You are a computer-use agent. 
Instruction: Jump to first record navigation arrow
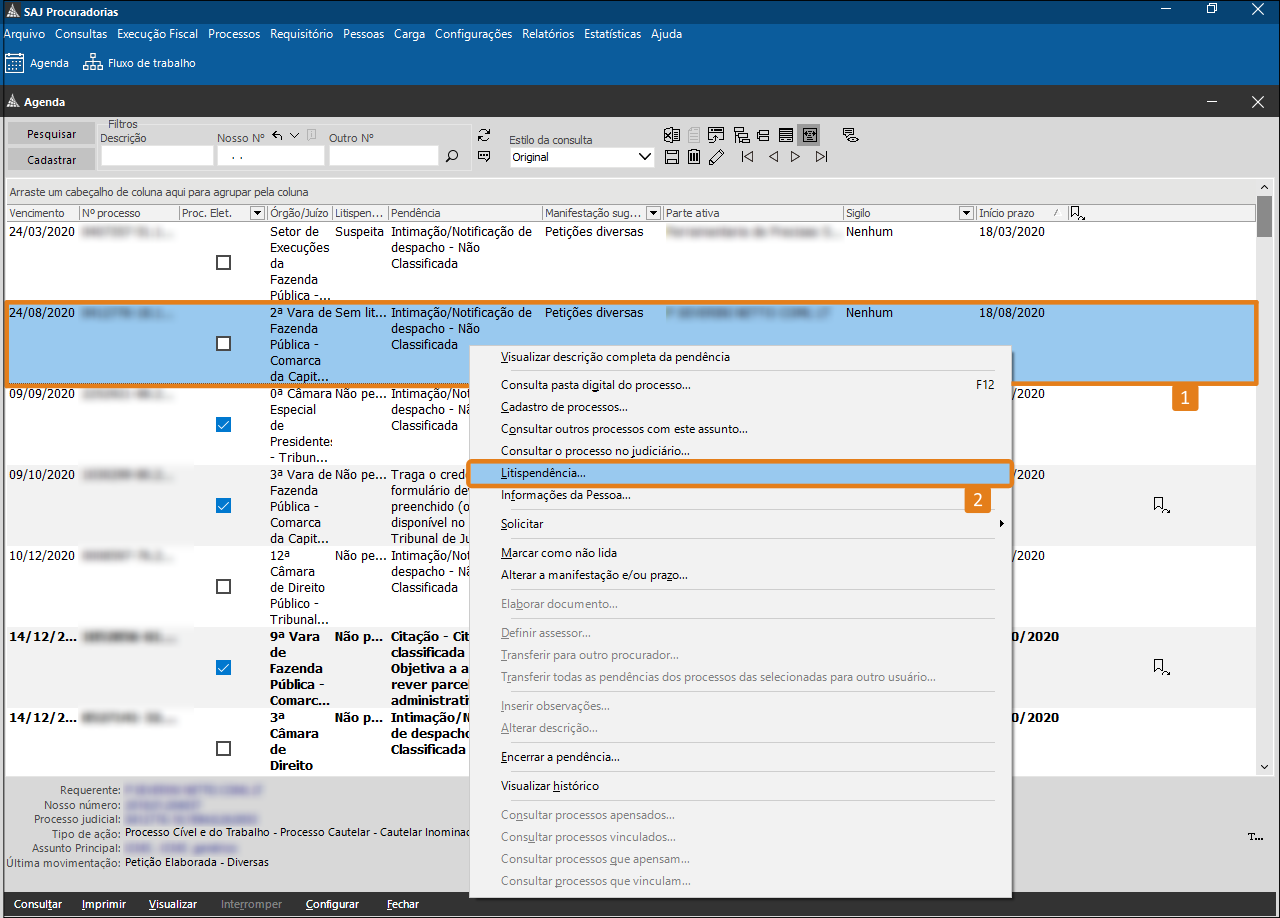[747, 157]
